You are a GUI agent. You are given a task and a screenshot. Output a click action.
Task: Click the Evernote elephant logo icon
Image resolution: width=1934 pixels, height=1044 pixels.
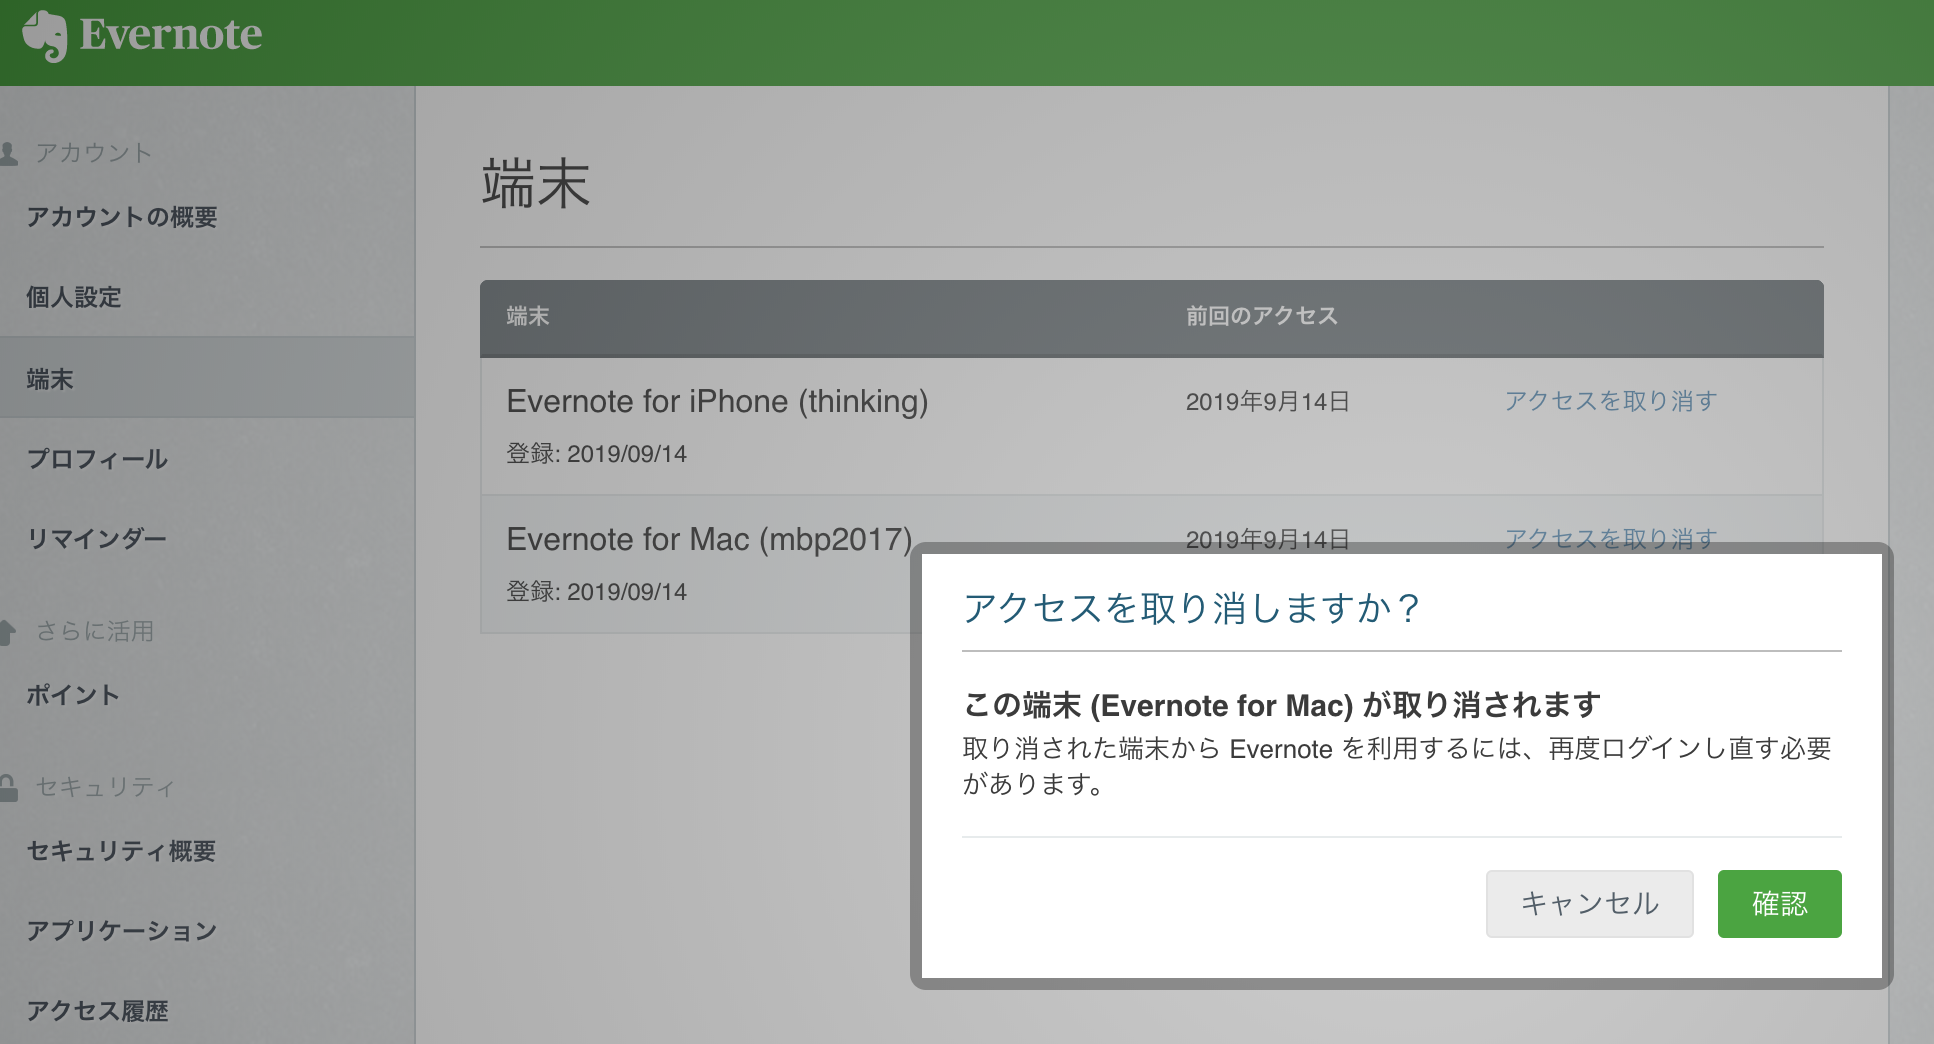click(45, 36)
